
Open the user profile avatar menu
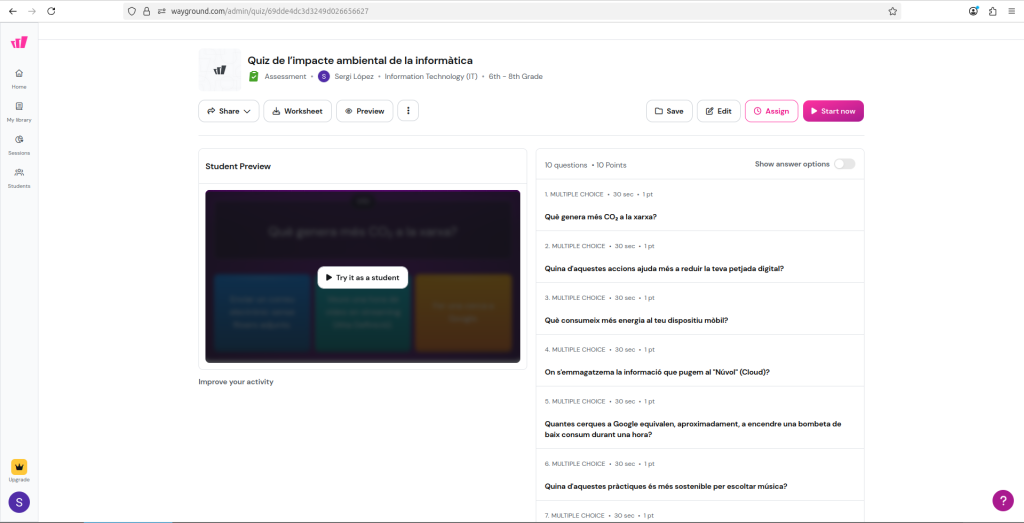click(x=19, y=502)
